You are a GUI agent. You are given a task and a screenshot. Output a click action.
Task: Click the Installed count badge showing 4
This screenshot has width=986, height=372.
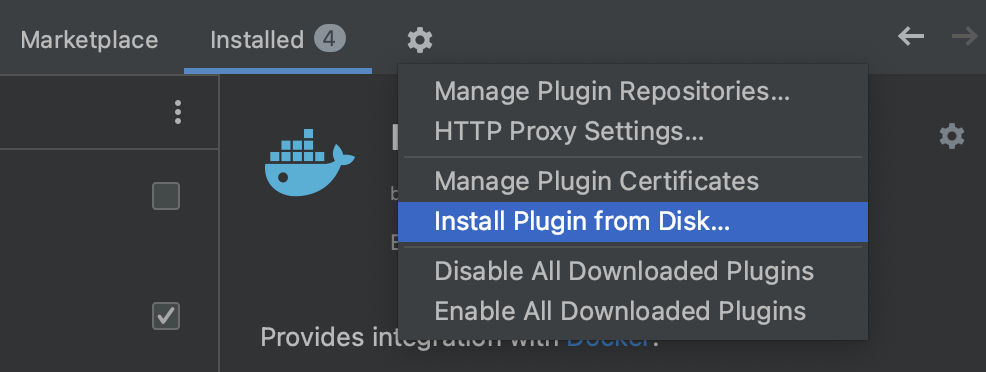(x=330, y=40)
